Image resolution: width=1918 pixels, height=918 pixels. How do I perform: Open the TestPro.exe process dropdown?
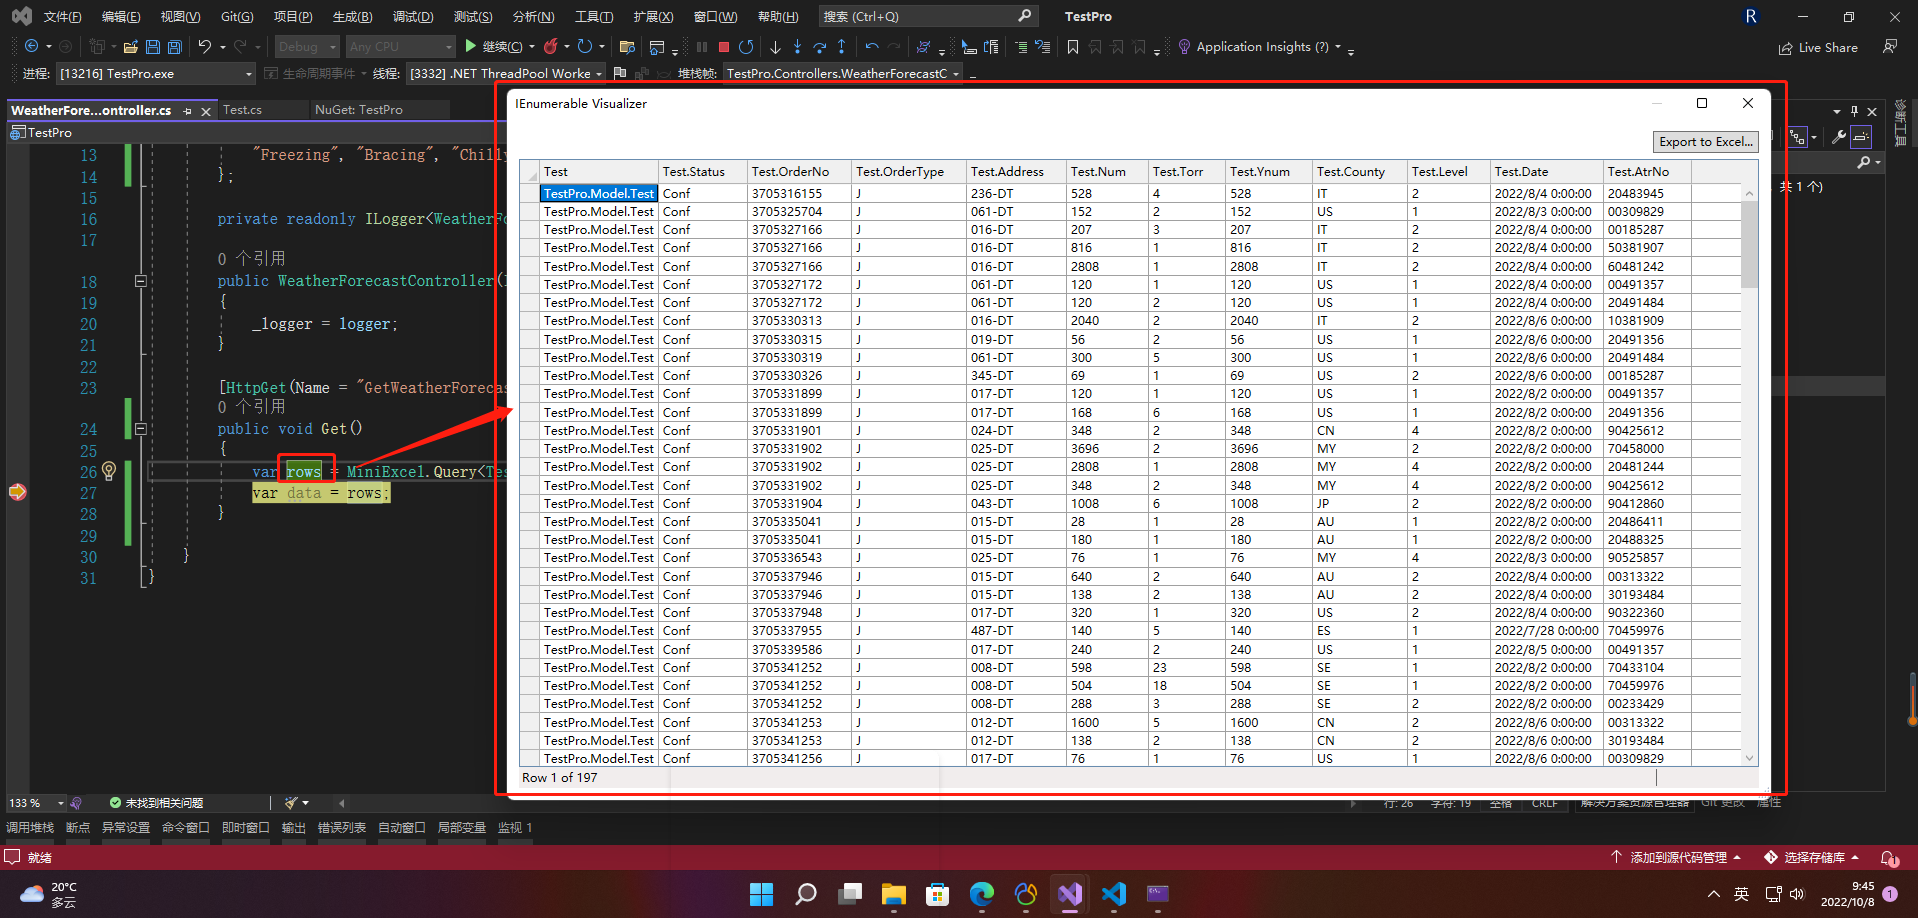pyautogui.click(x=155, y=73)
